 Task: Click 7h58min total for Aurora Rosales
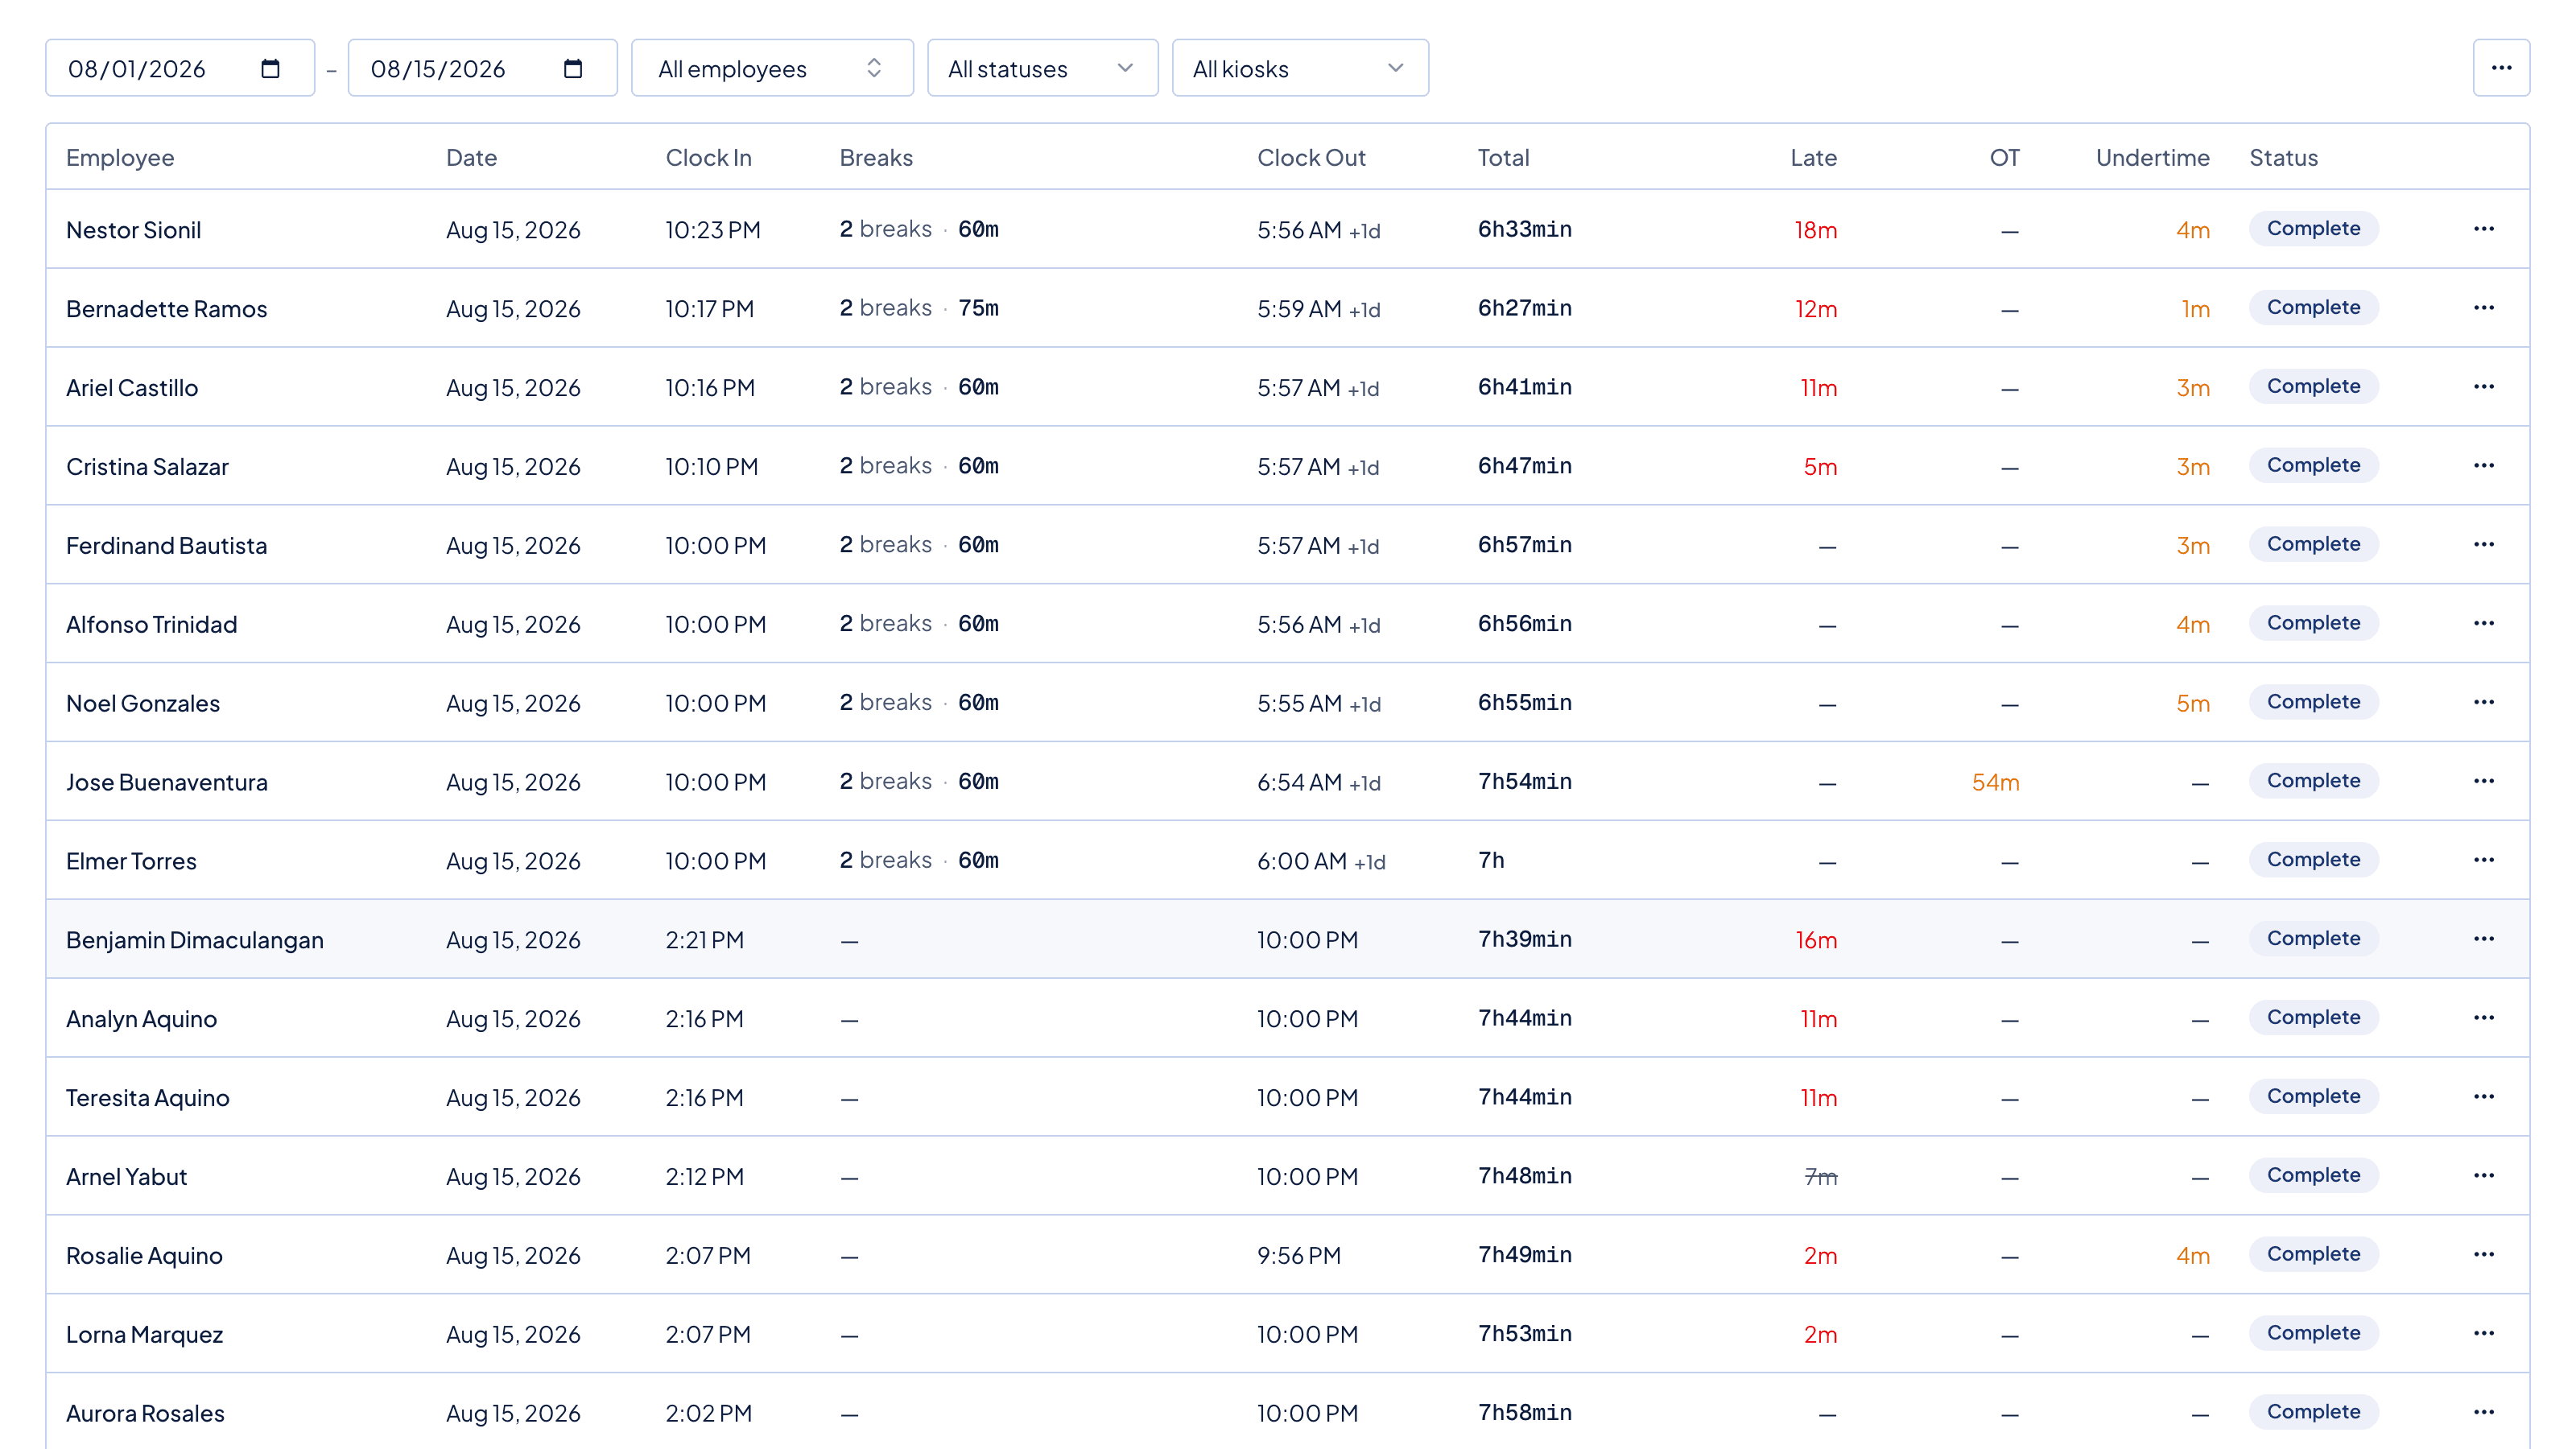1525,1412
